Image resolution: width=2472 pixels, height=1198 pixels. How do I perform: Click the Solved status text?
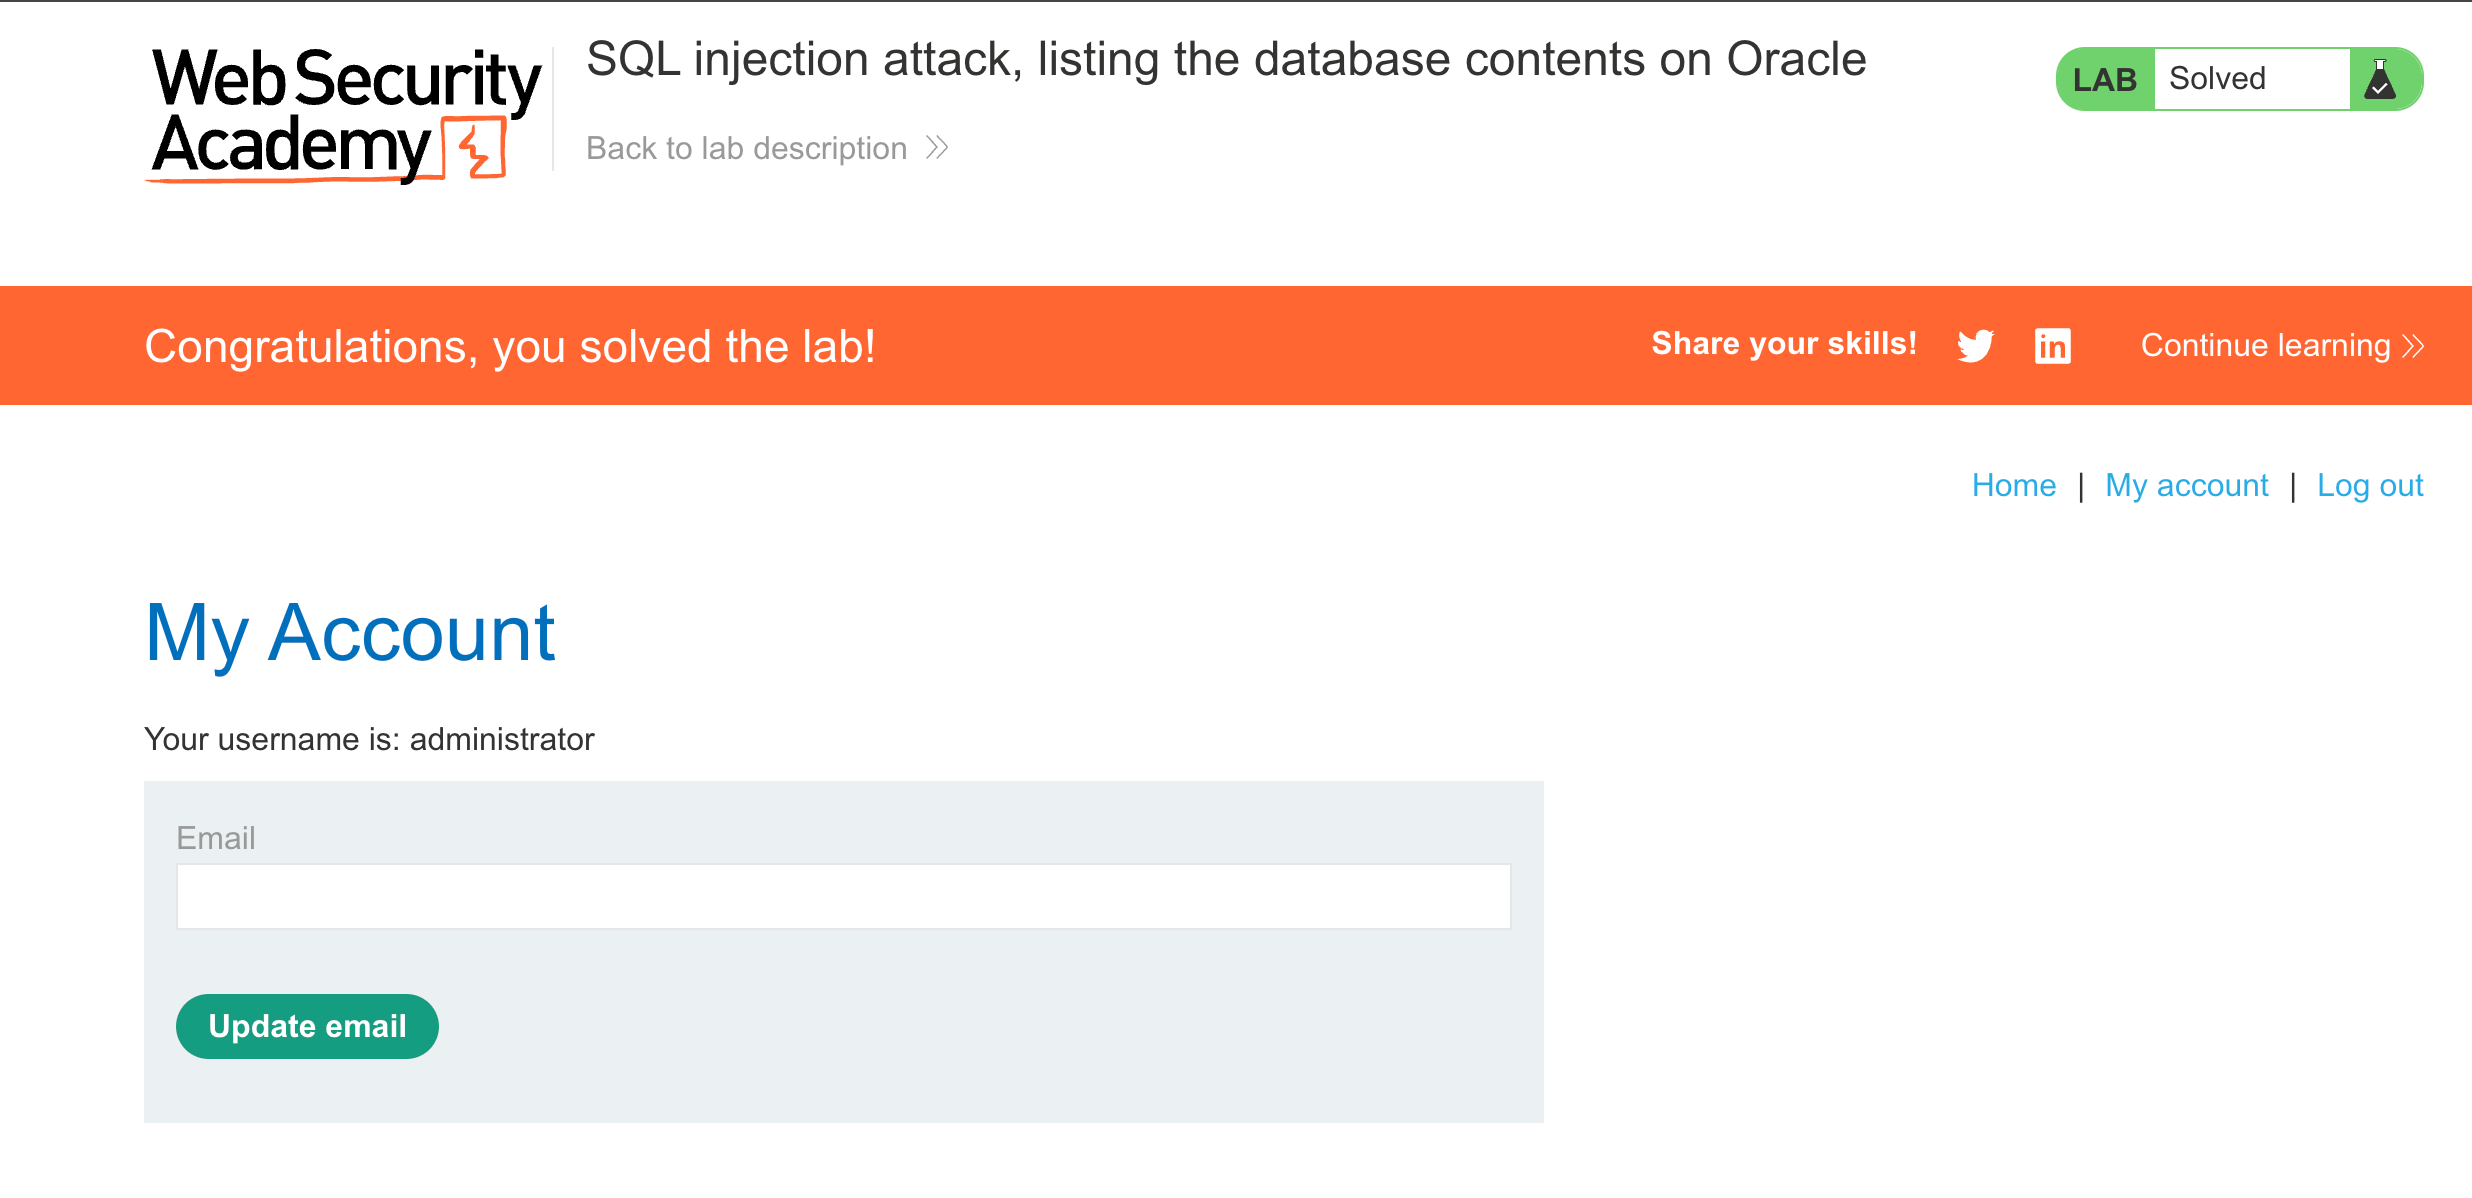click(2217, 79)
